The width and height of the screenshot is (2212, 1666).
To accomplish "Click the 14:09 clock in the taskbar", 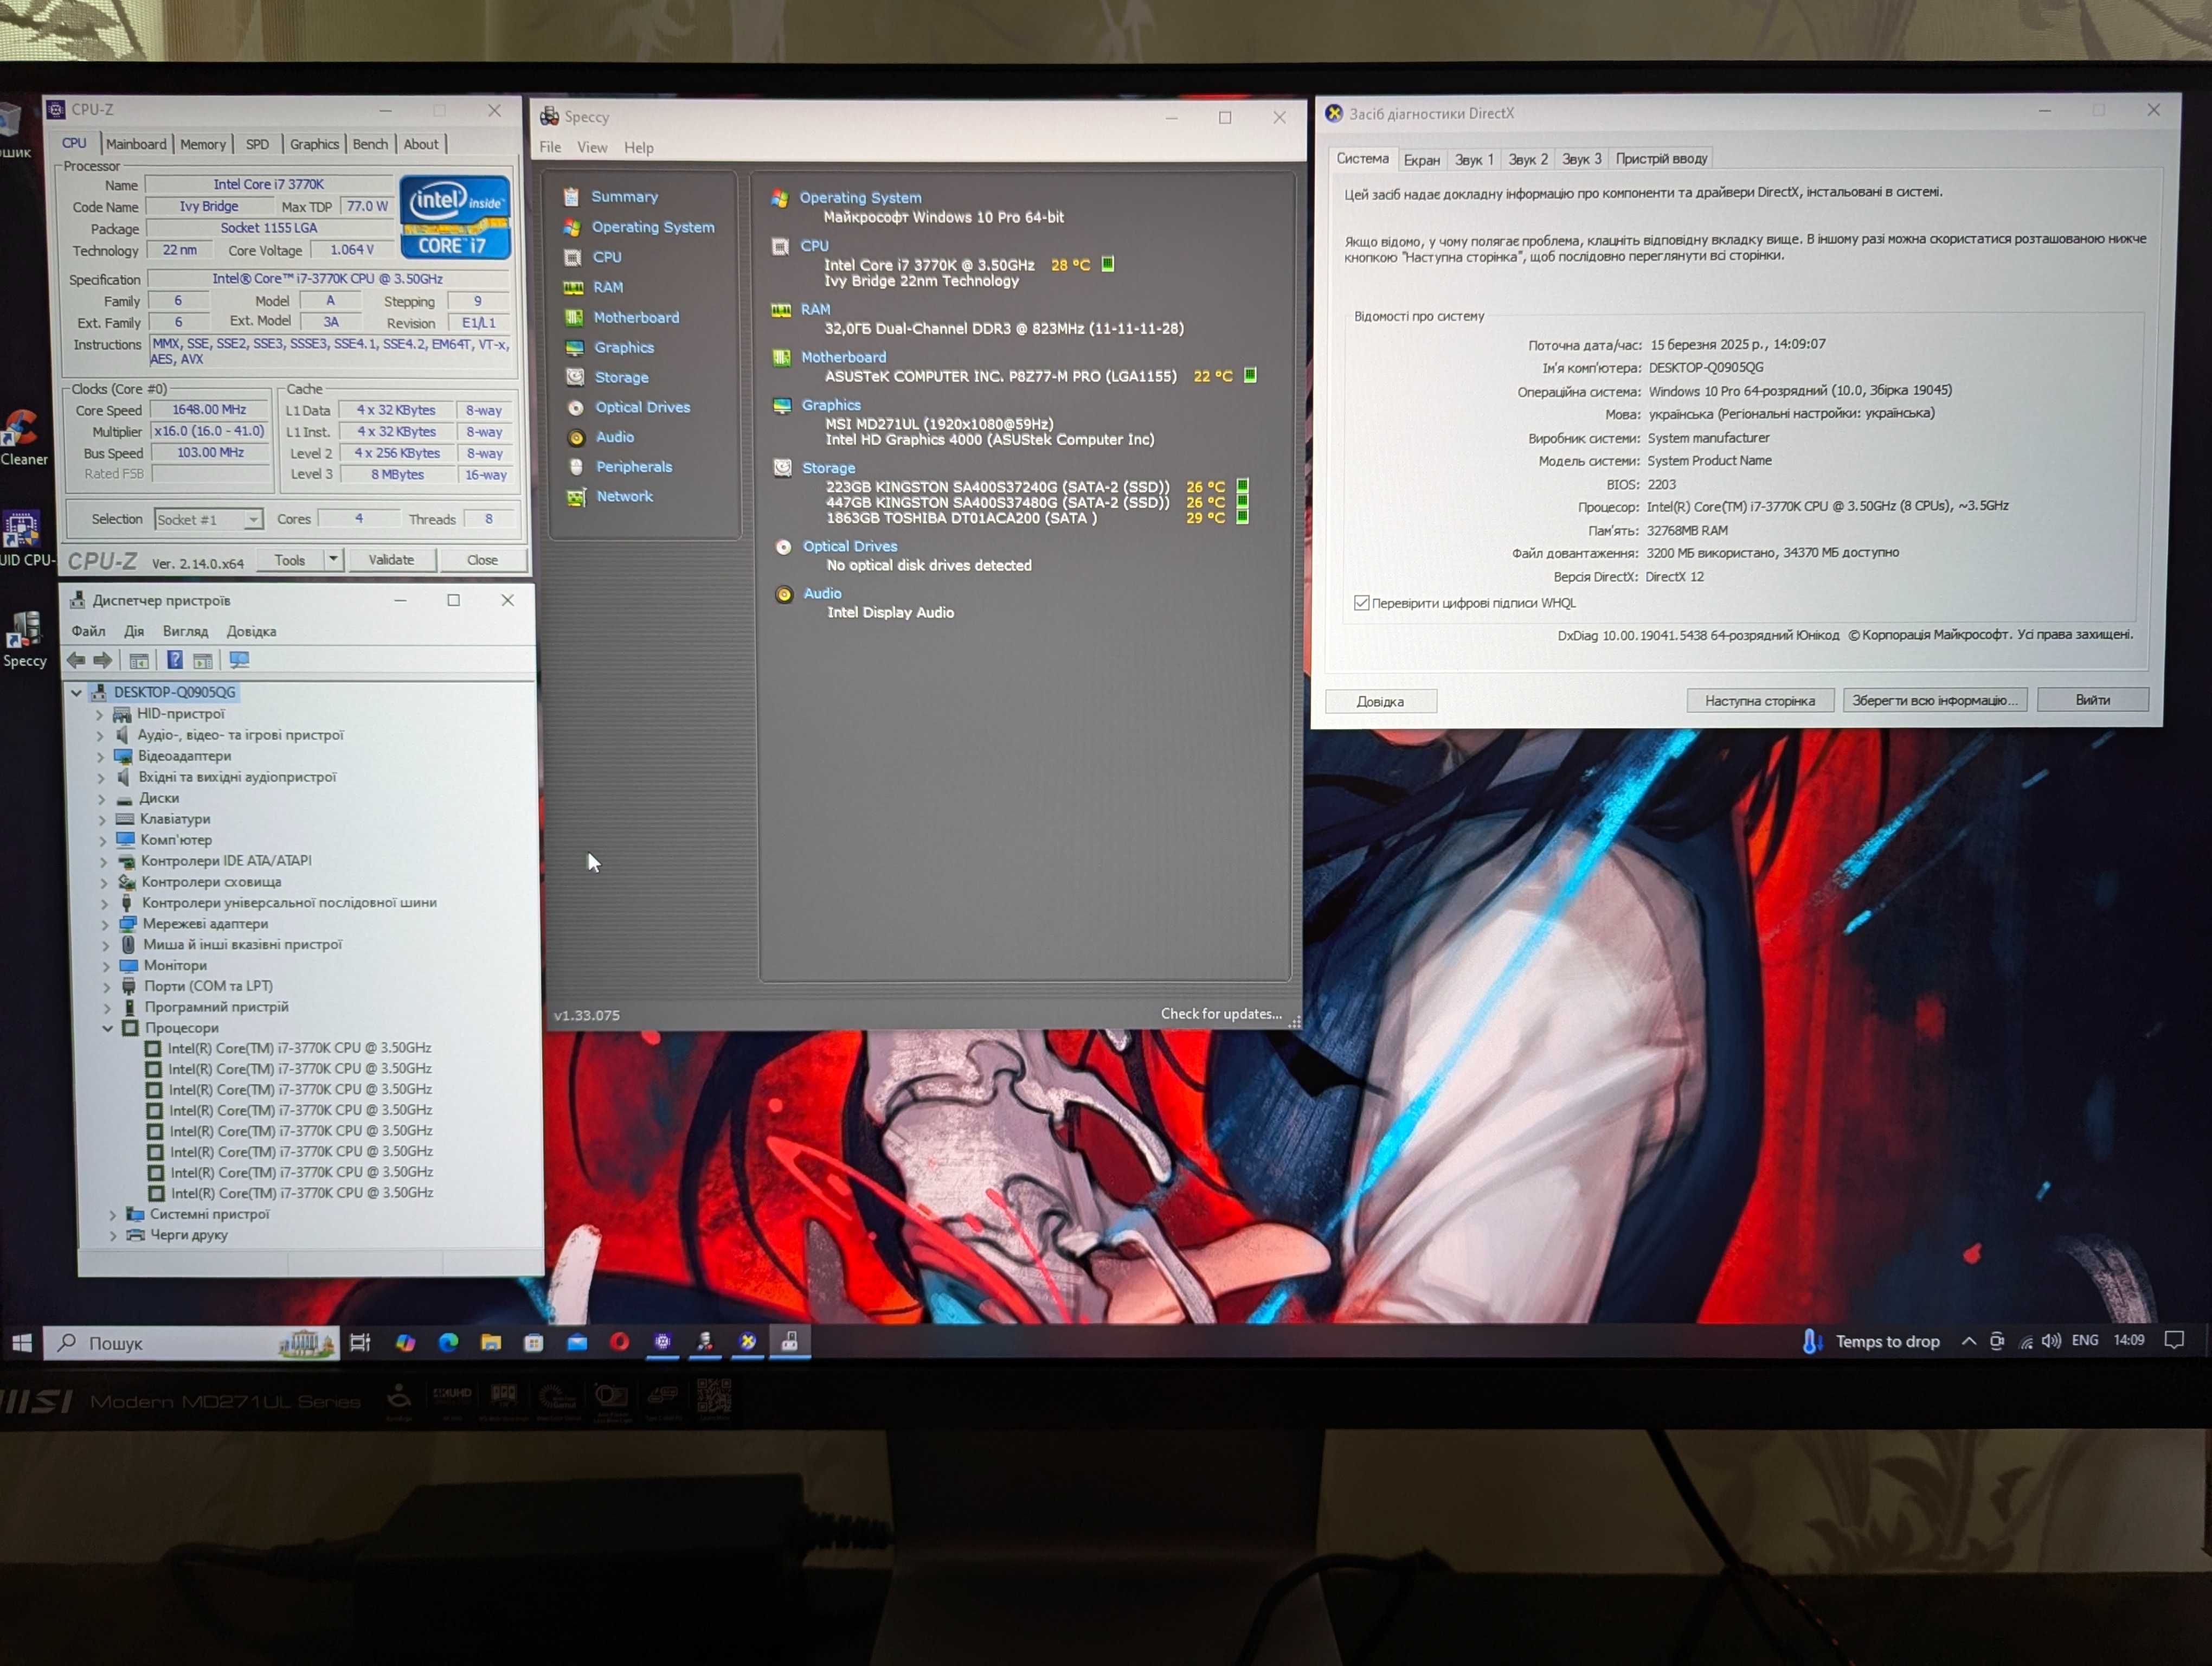I will [2129, 1340].
